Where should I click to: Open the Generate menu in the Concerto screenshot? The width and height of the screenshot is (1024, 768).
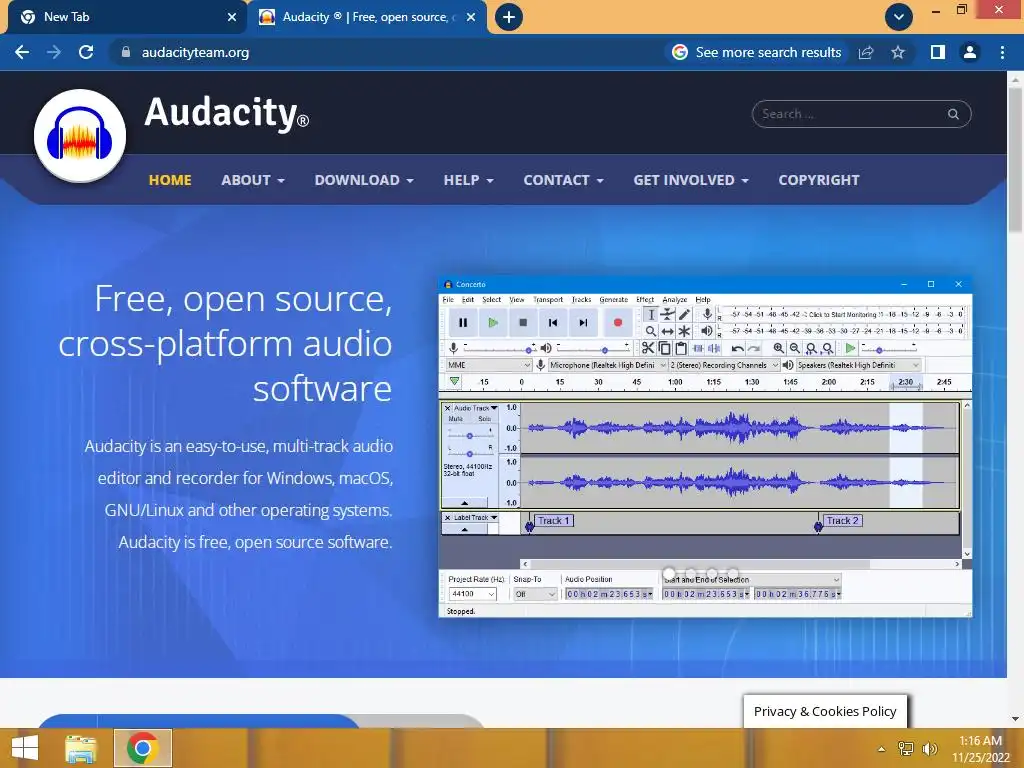613,300
